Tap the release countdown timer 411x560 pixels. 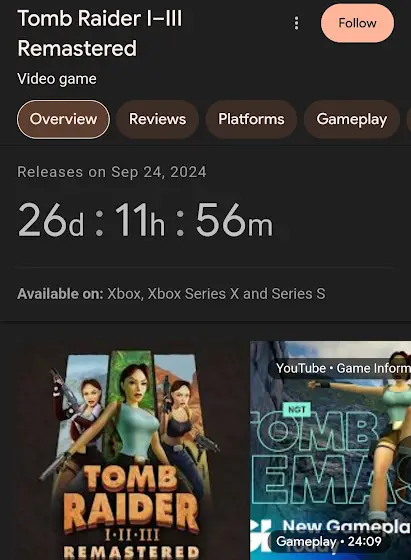[145, 220]
